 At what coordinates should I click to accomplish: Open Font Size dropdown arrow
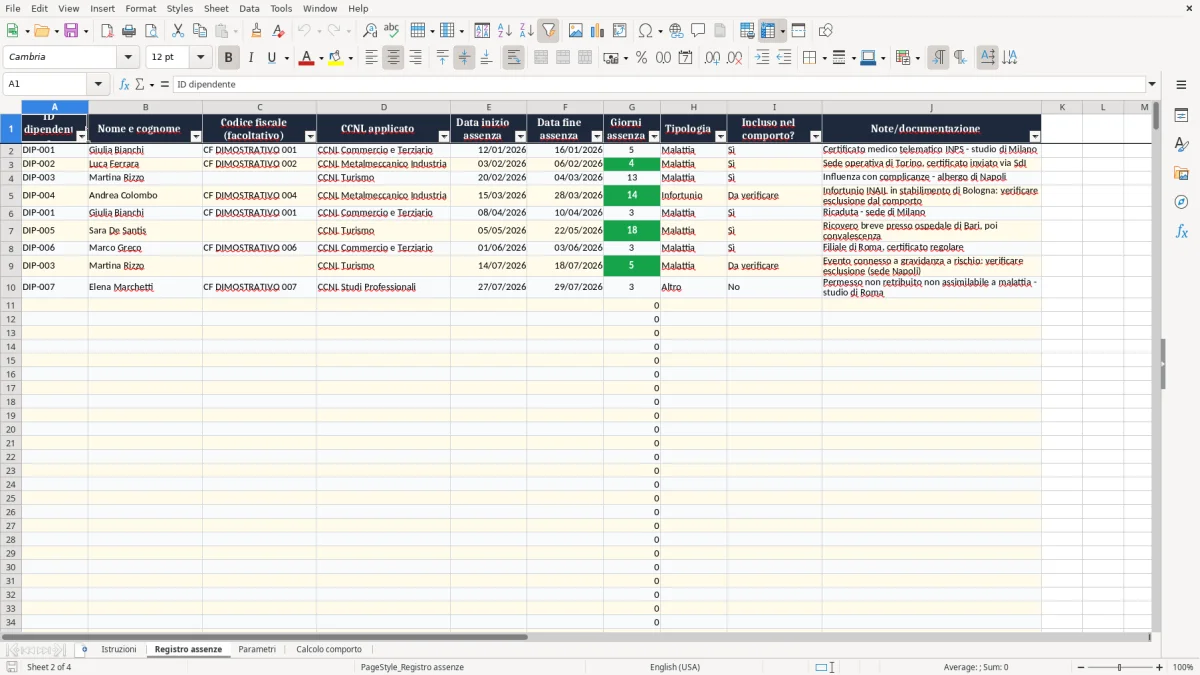tap(200, 57)
